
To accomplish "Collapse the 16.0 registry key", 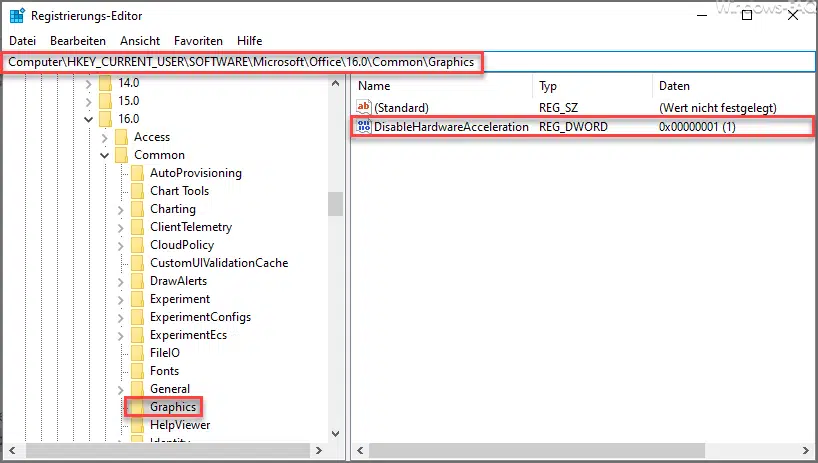I will tap(89, 119).
